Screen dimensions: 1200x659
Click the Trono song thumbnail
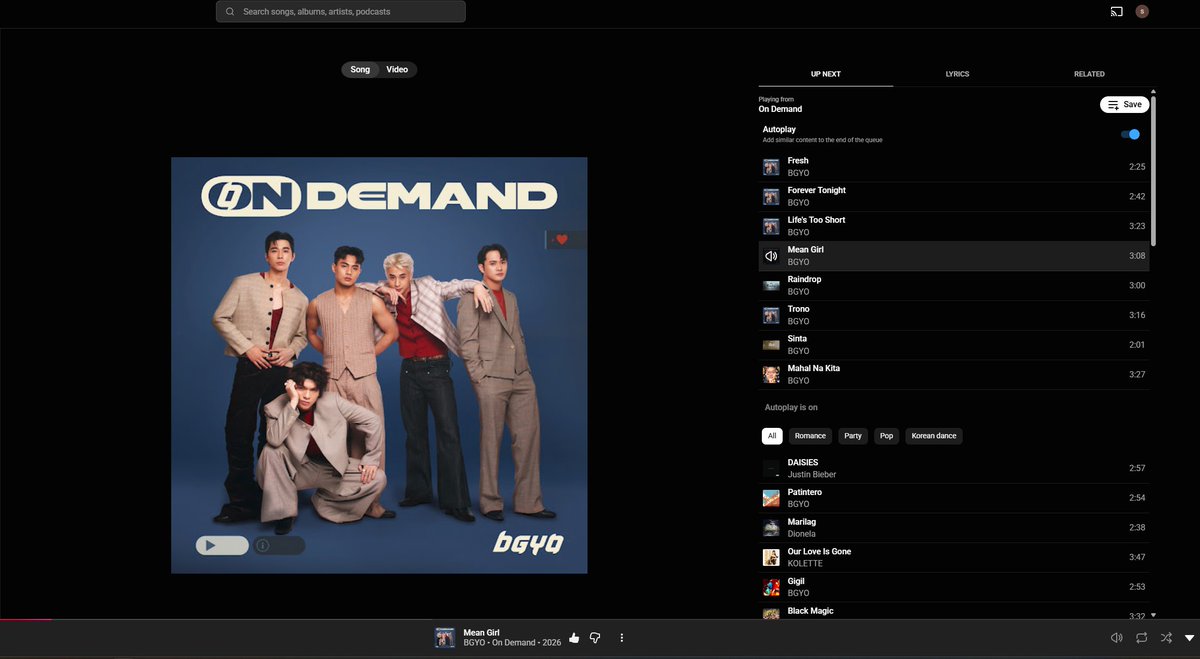(771, 315)
